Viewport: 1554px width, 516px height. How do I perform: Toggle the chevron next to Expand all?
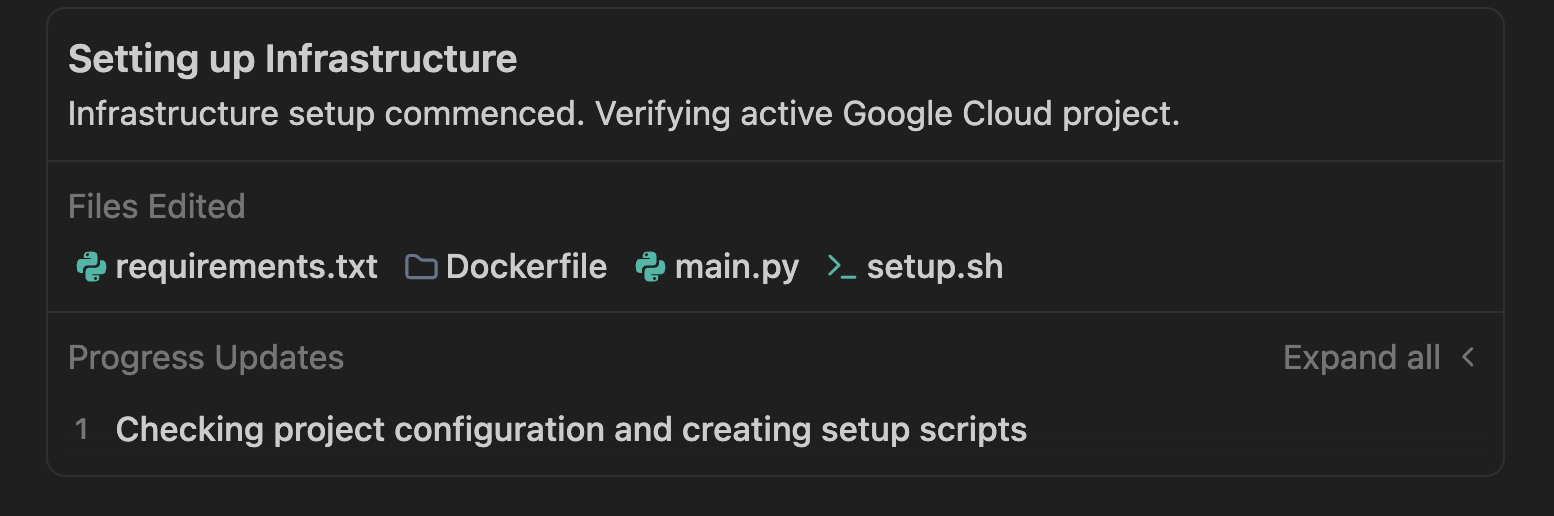[1468, 357]
